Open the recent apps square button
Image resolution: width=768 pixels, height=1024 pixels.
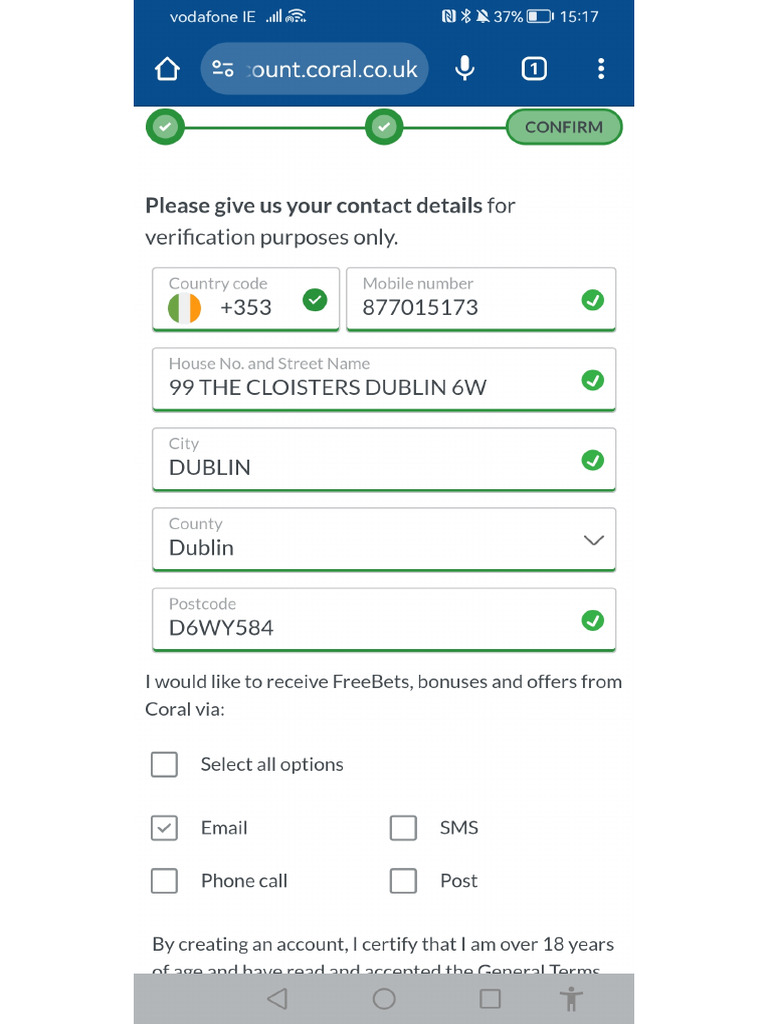[490, 998]
